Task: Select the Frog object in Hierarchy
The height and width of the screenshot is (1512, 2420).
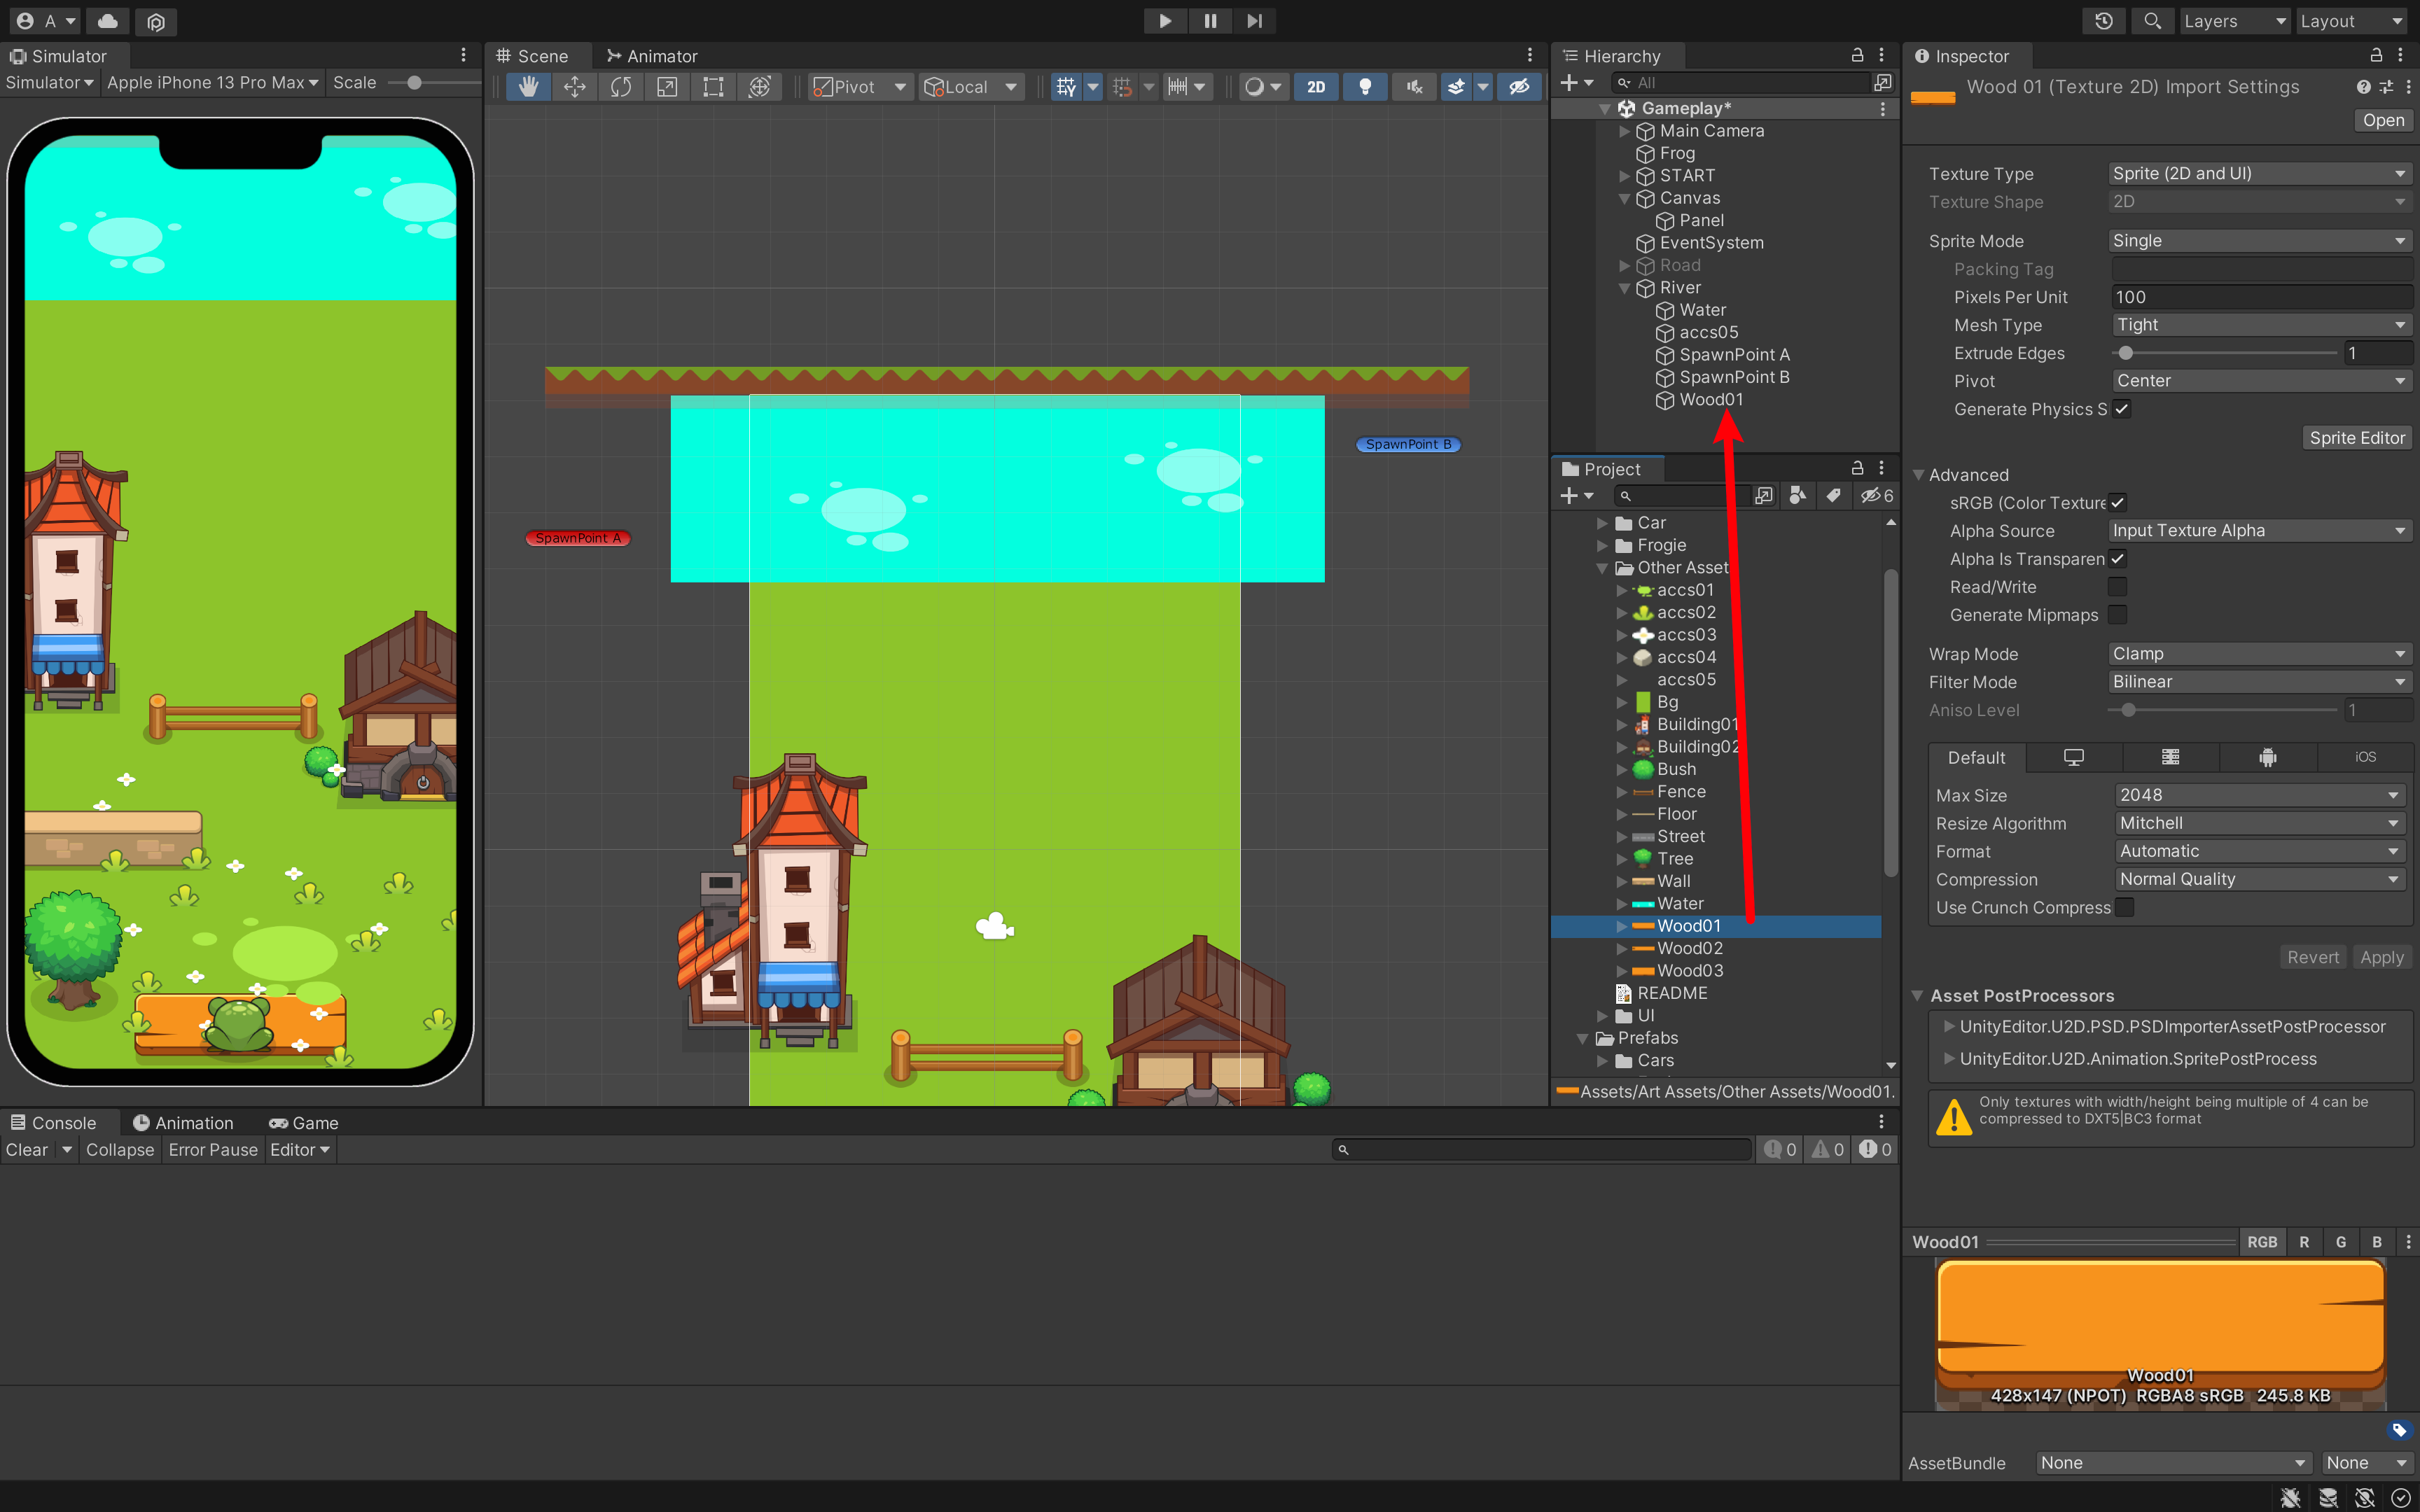Action: tap(1677, 153)
